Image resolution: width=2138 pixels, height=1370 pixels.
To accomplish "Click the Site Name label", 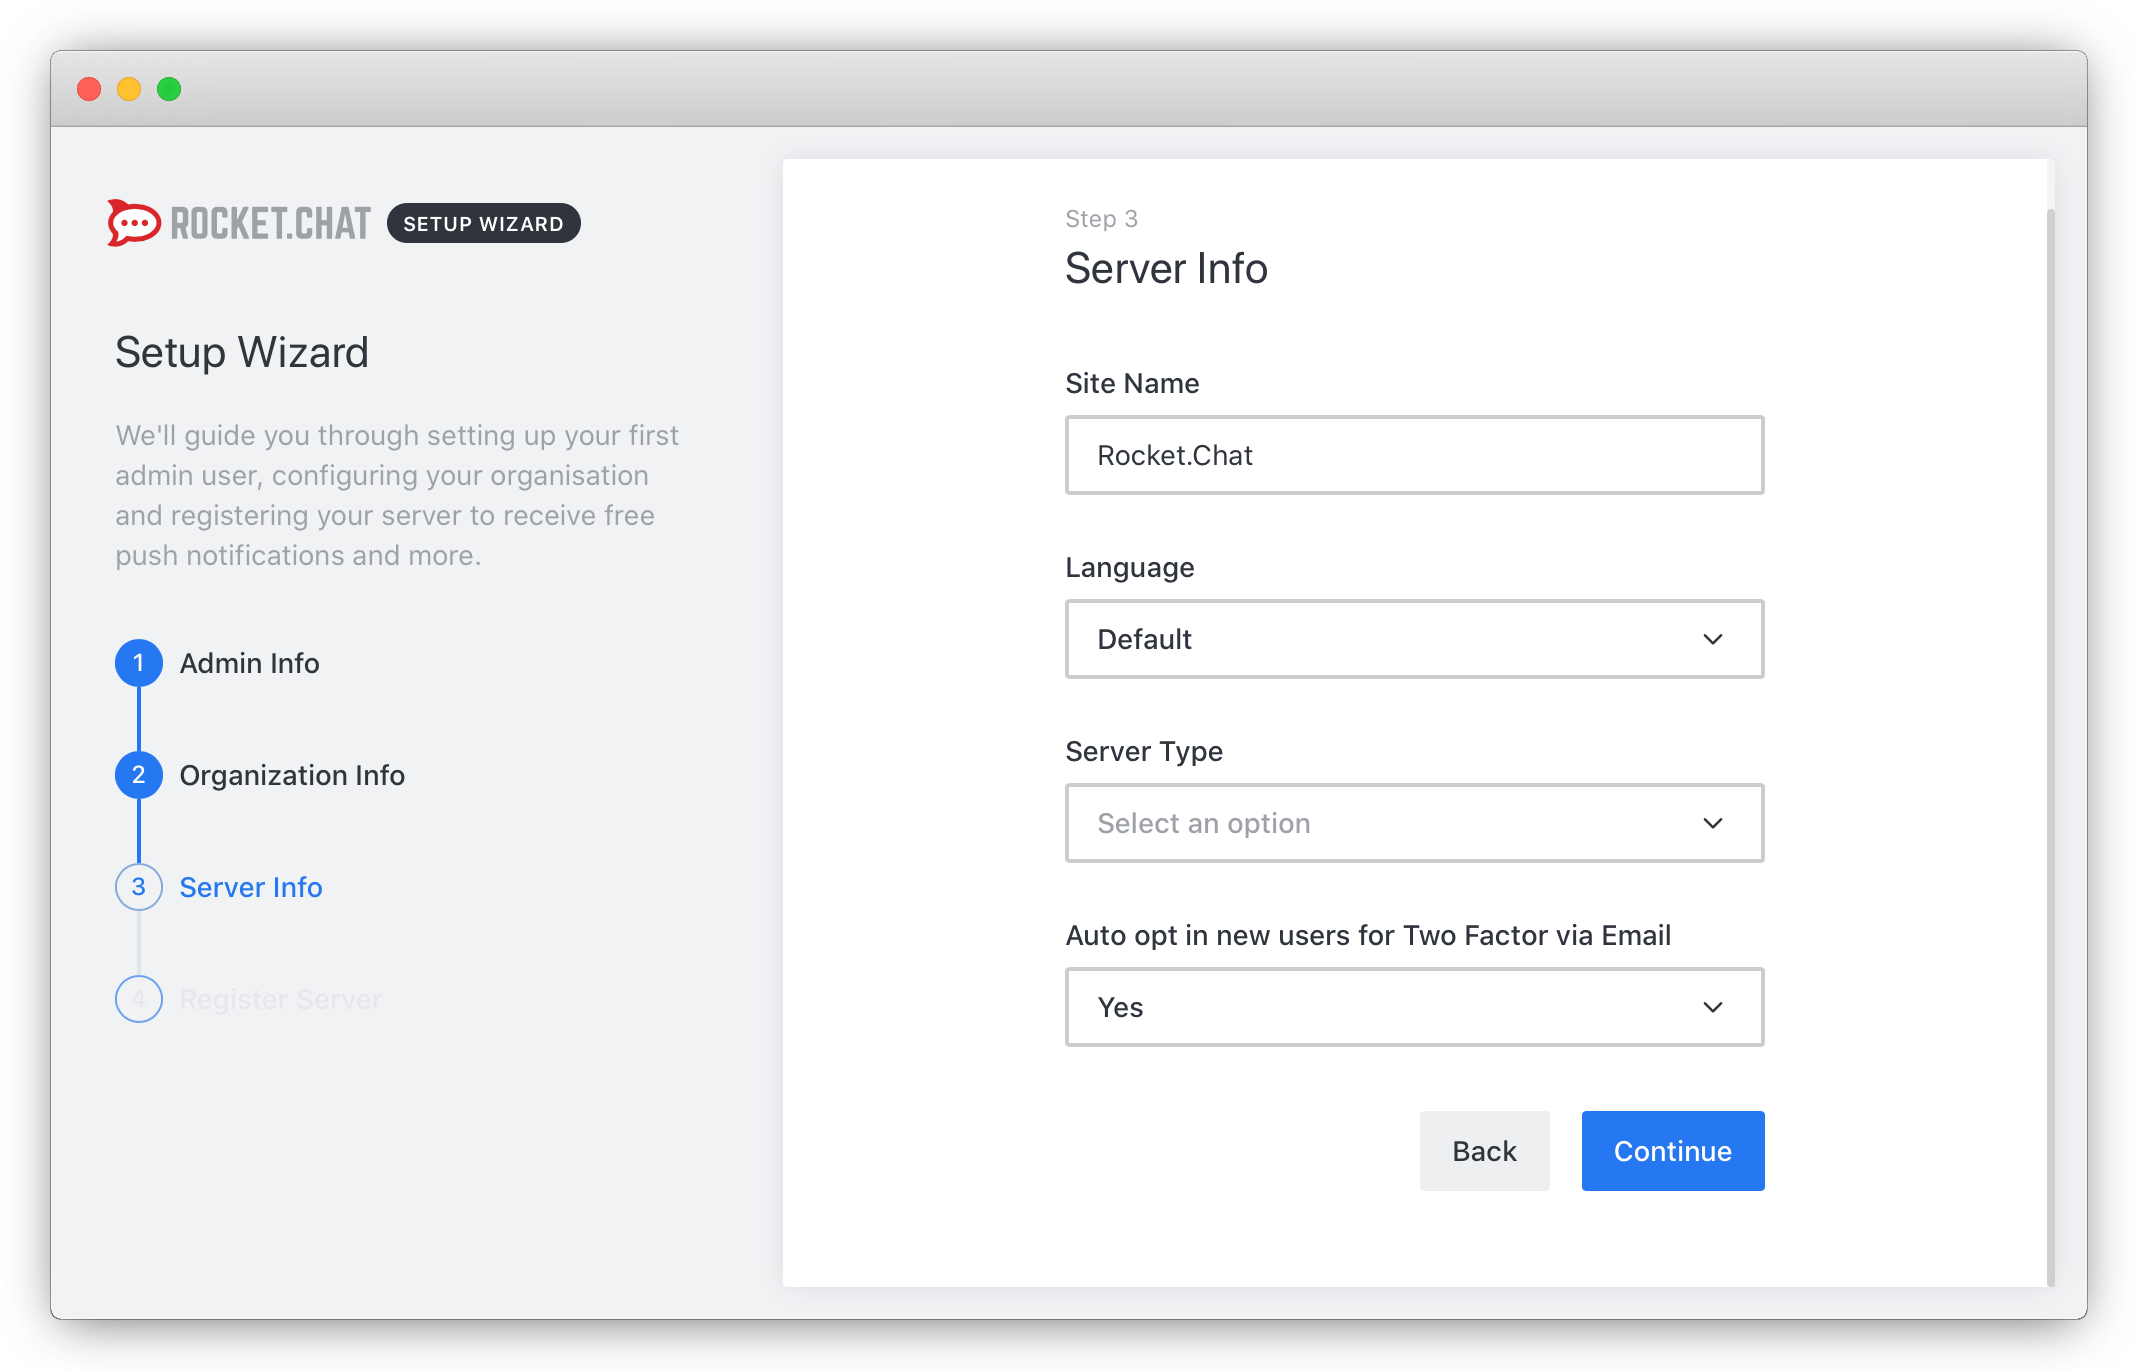I will click(1132, 383).
